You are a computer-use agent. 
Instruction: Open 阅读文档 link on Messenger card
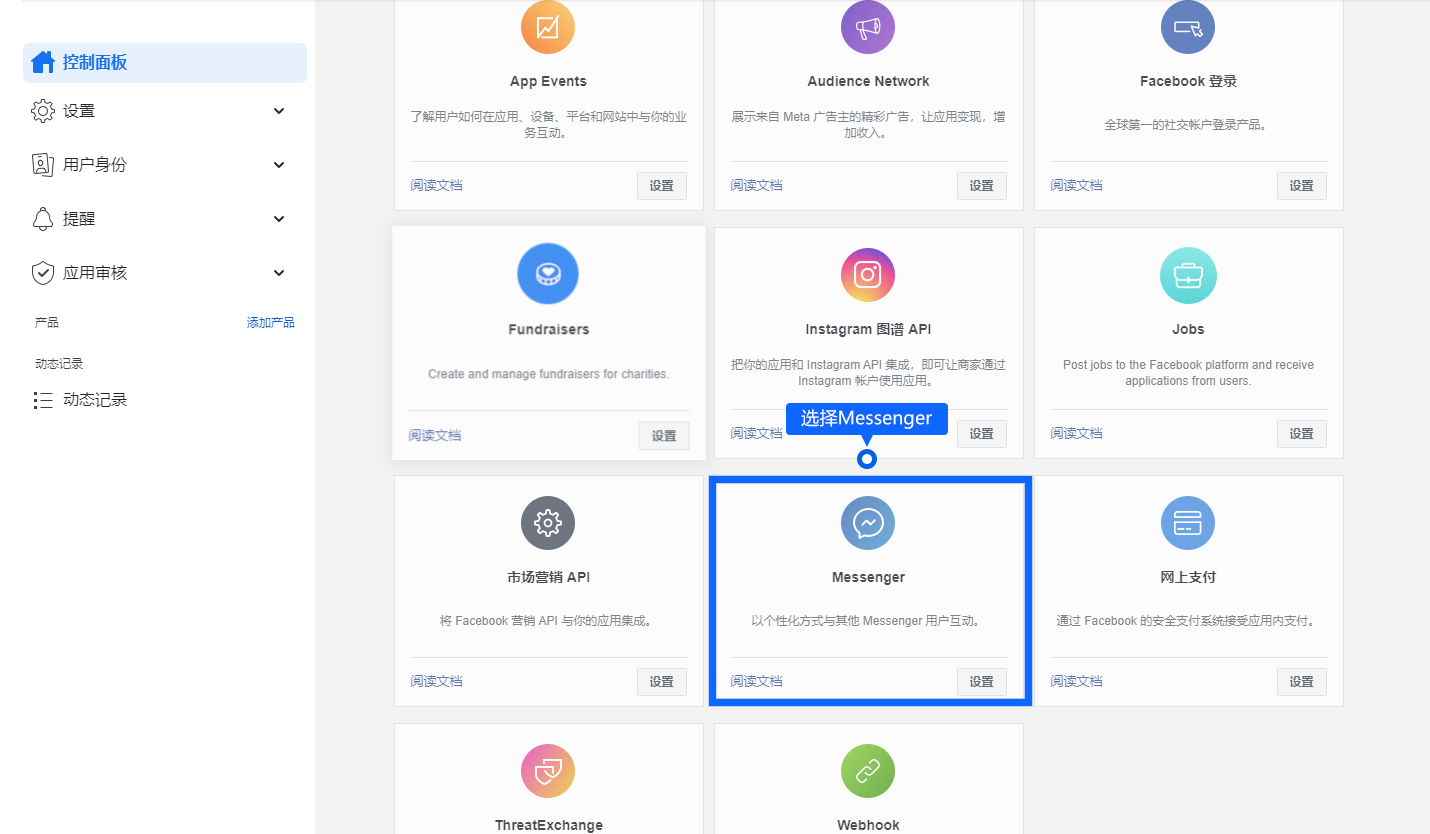click(x=756, y=681)
